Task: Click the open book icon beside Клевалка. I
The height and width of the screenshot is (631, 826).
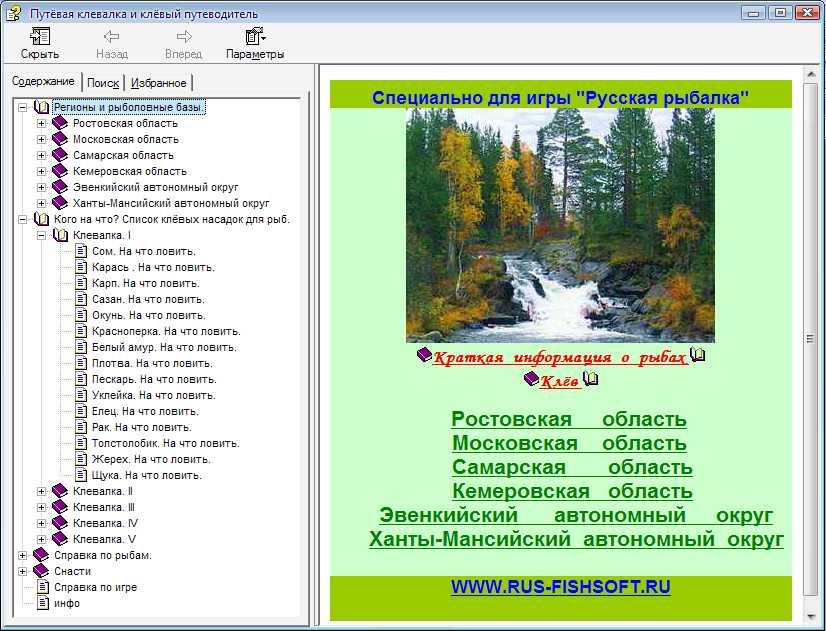Action: (60, 235)
